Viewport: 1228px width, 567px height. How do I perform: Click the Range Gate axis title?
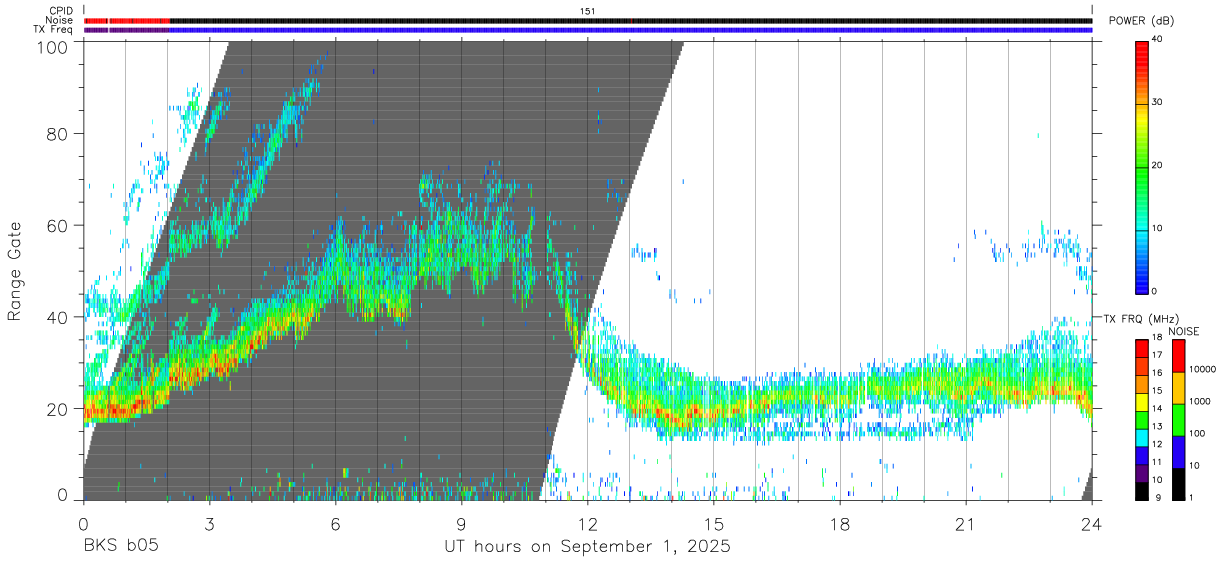click(x=15, y=271)
